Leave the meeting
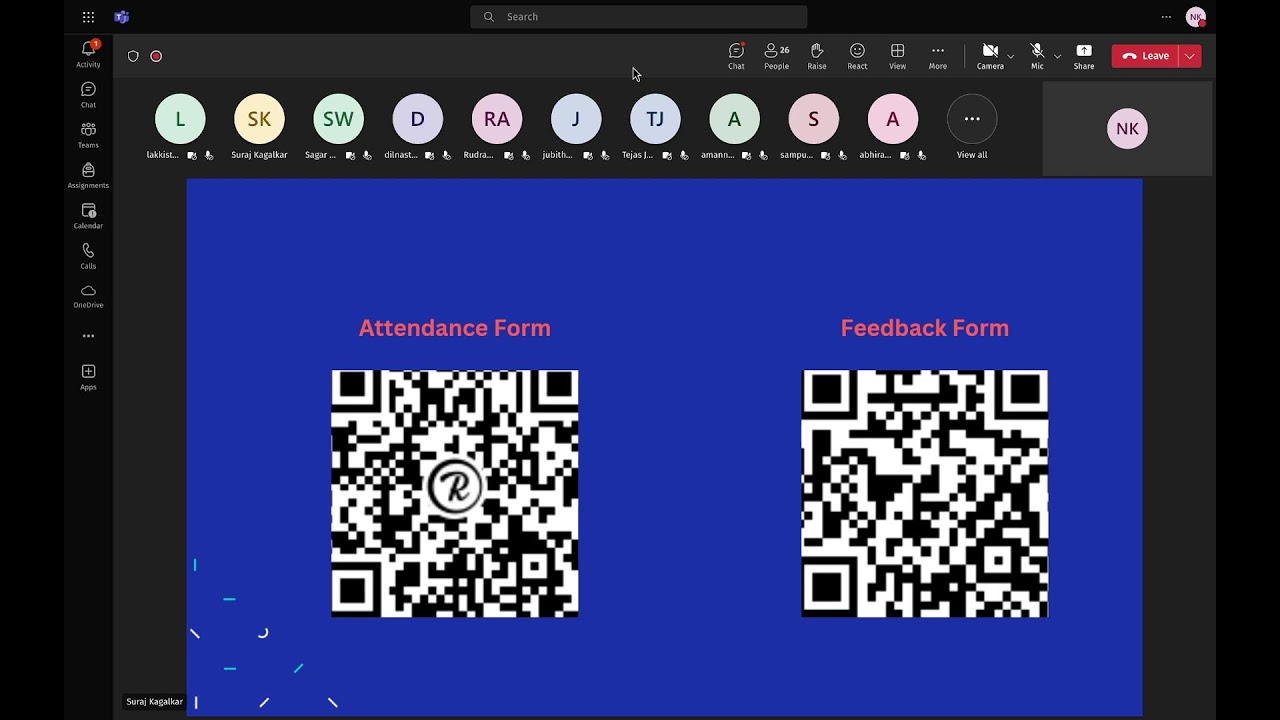Screen dimensions: 1280x720 click(1145, 56)
